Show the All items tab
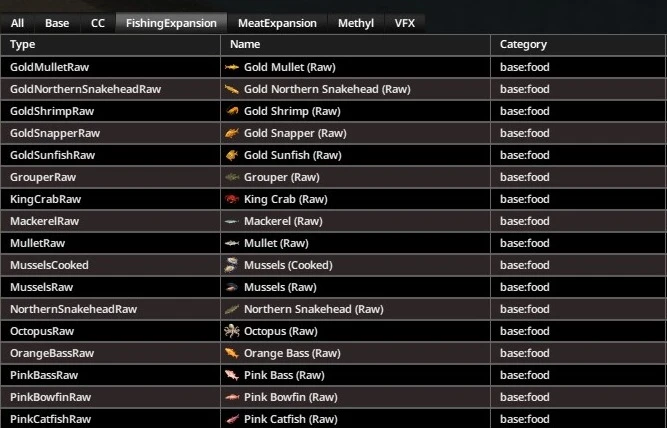Image resolution: width=667 pixels, height=428 pixels. click(18, 22)
